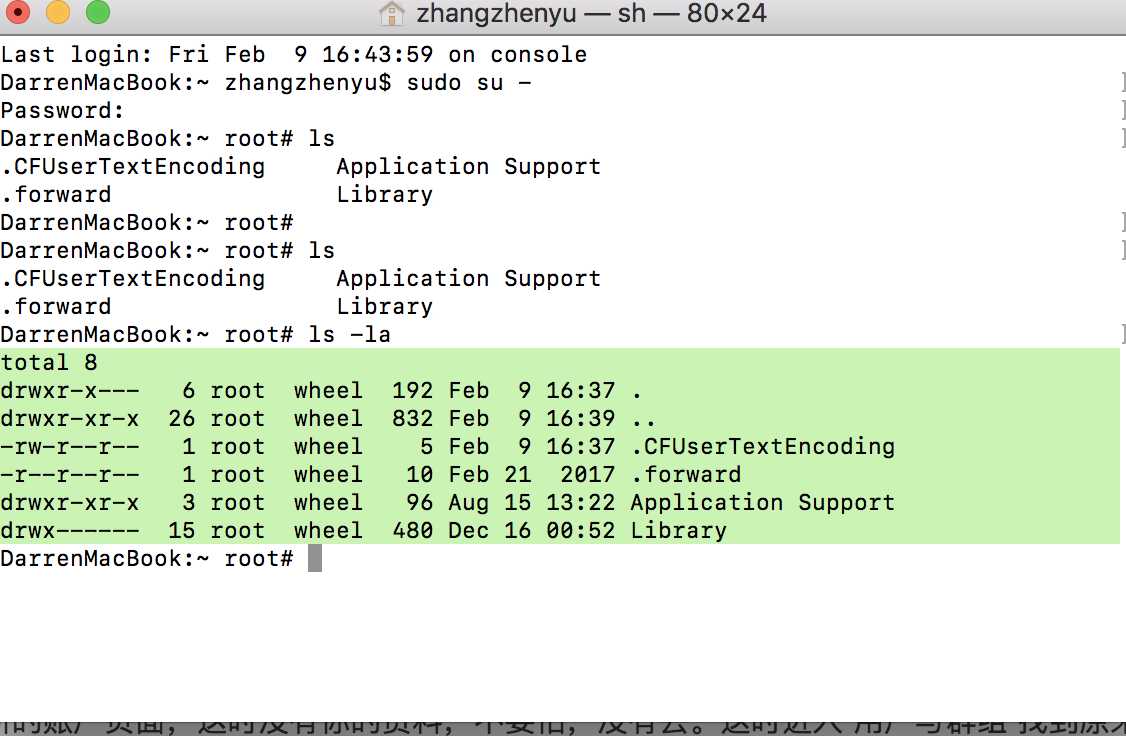Click Application Support in the highlighted listing
This screenshot has width=1126, height=736.
coord(762,502)
